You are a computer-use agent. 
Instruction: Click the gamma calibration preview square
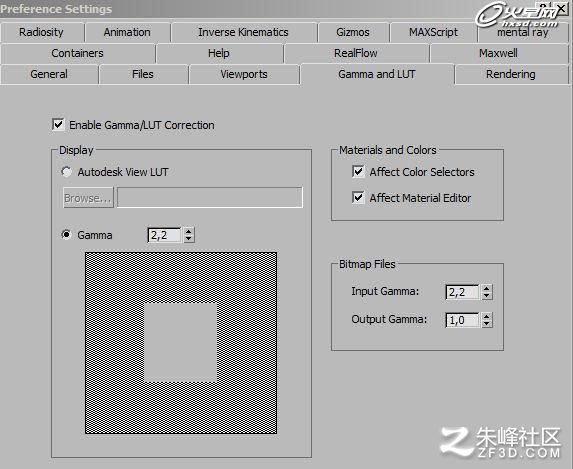181,343
